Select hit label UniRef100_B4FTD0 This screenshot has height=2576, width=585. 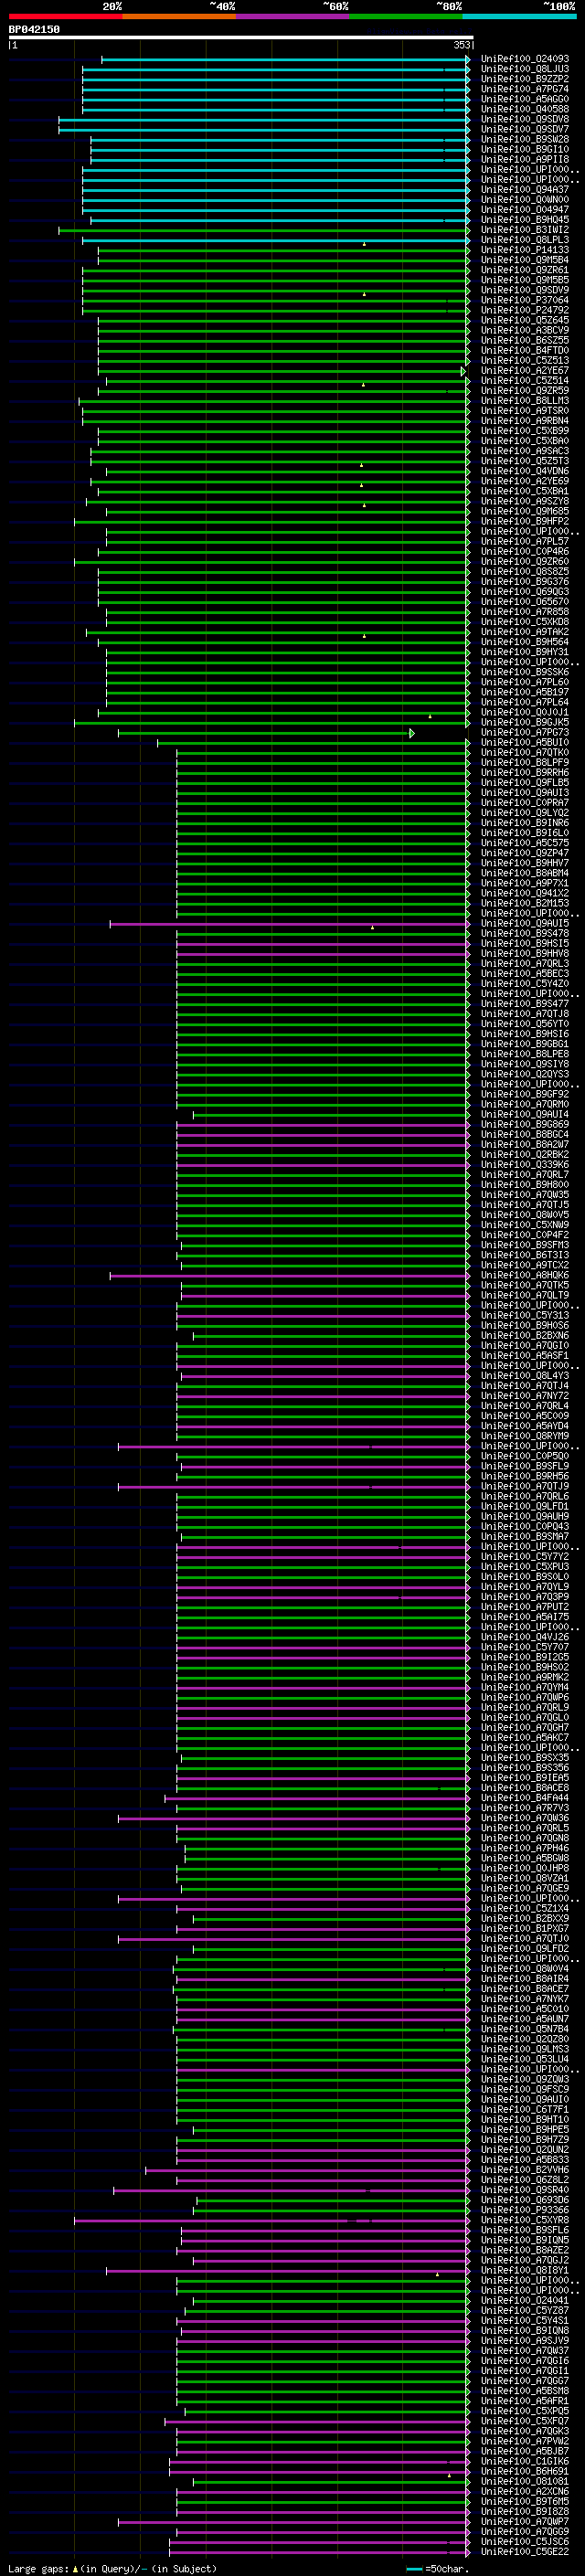click(x=525, y=350)
